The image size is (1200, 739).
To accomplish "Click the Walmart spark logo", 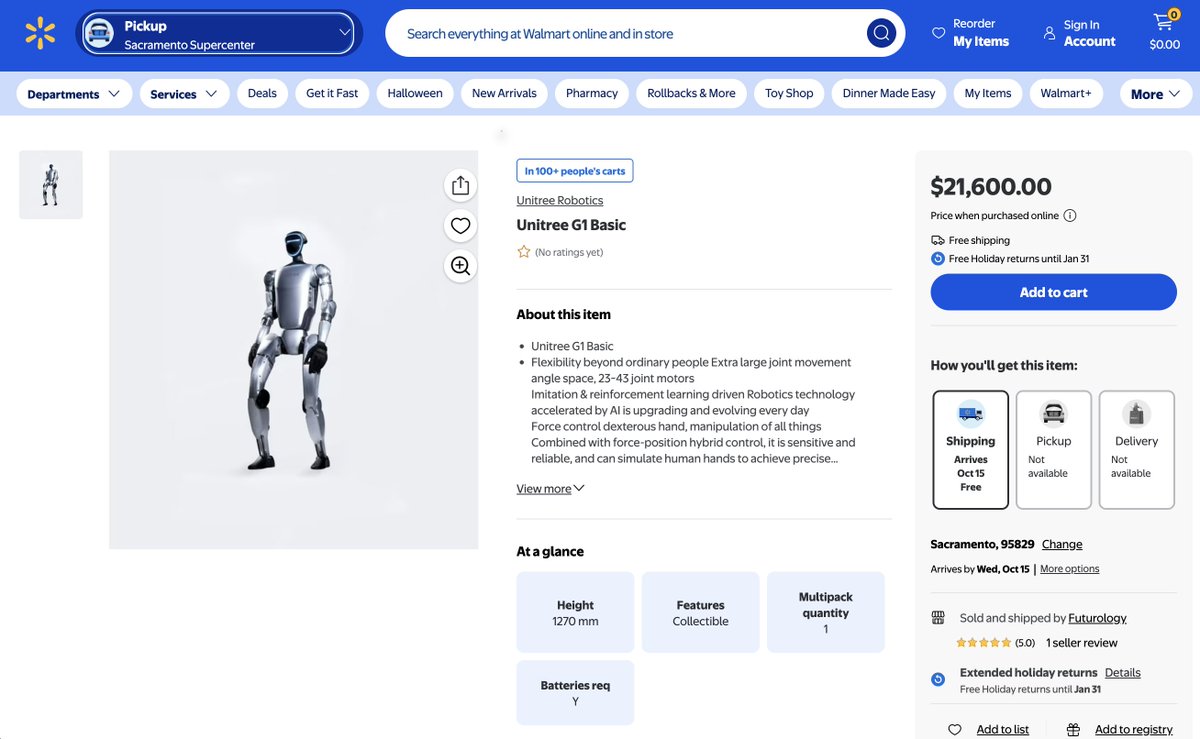I will click(40, 33).
